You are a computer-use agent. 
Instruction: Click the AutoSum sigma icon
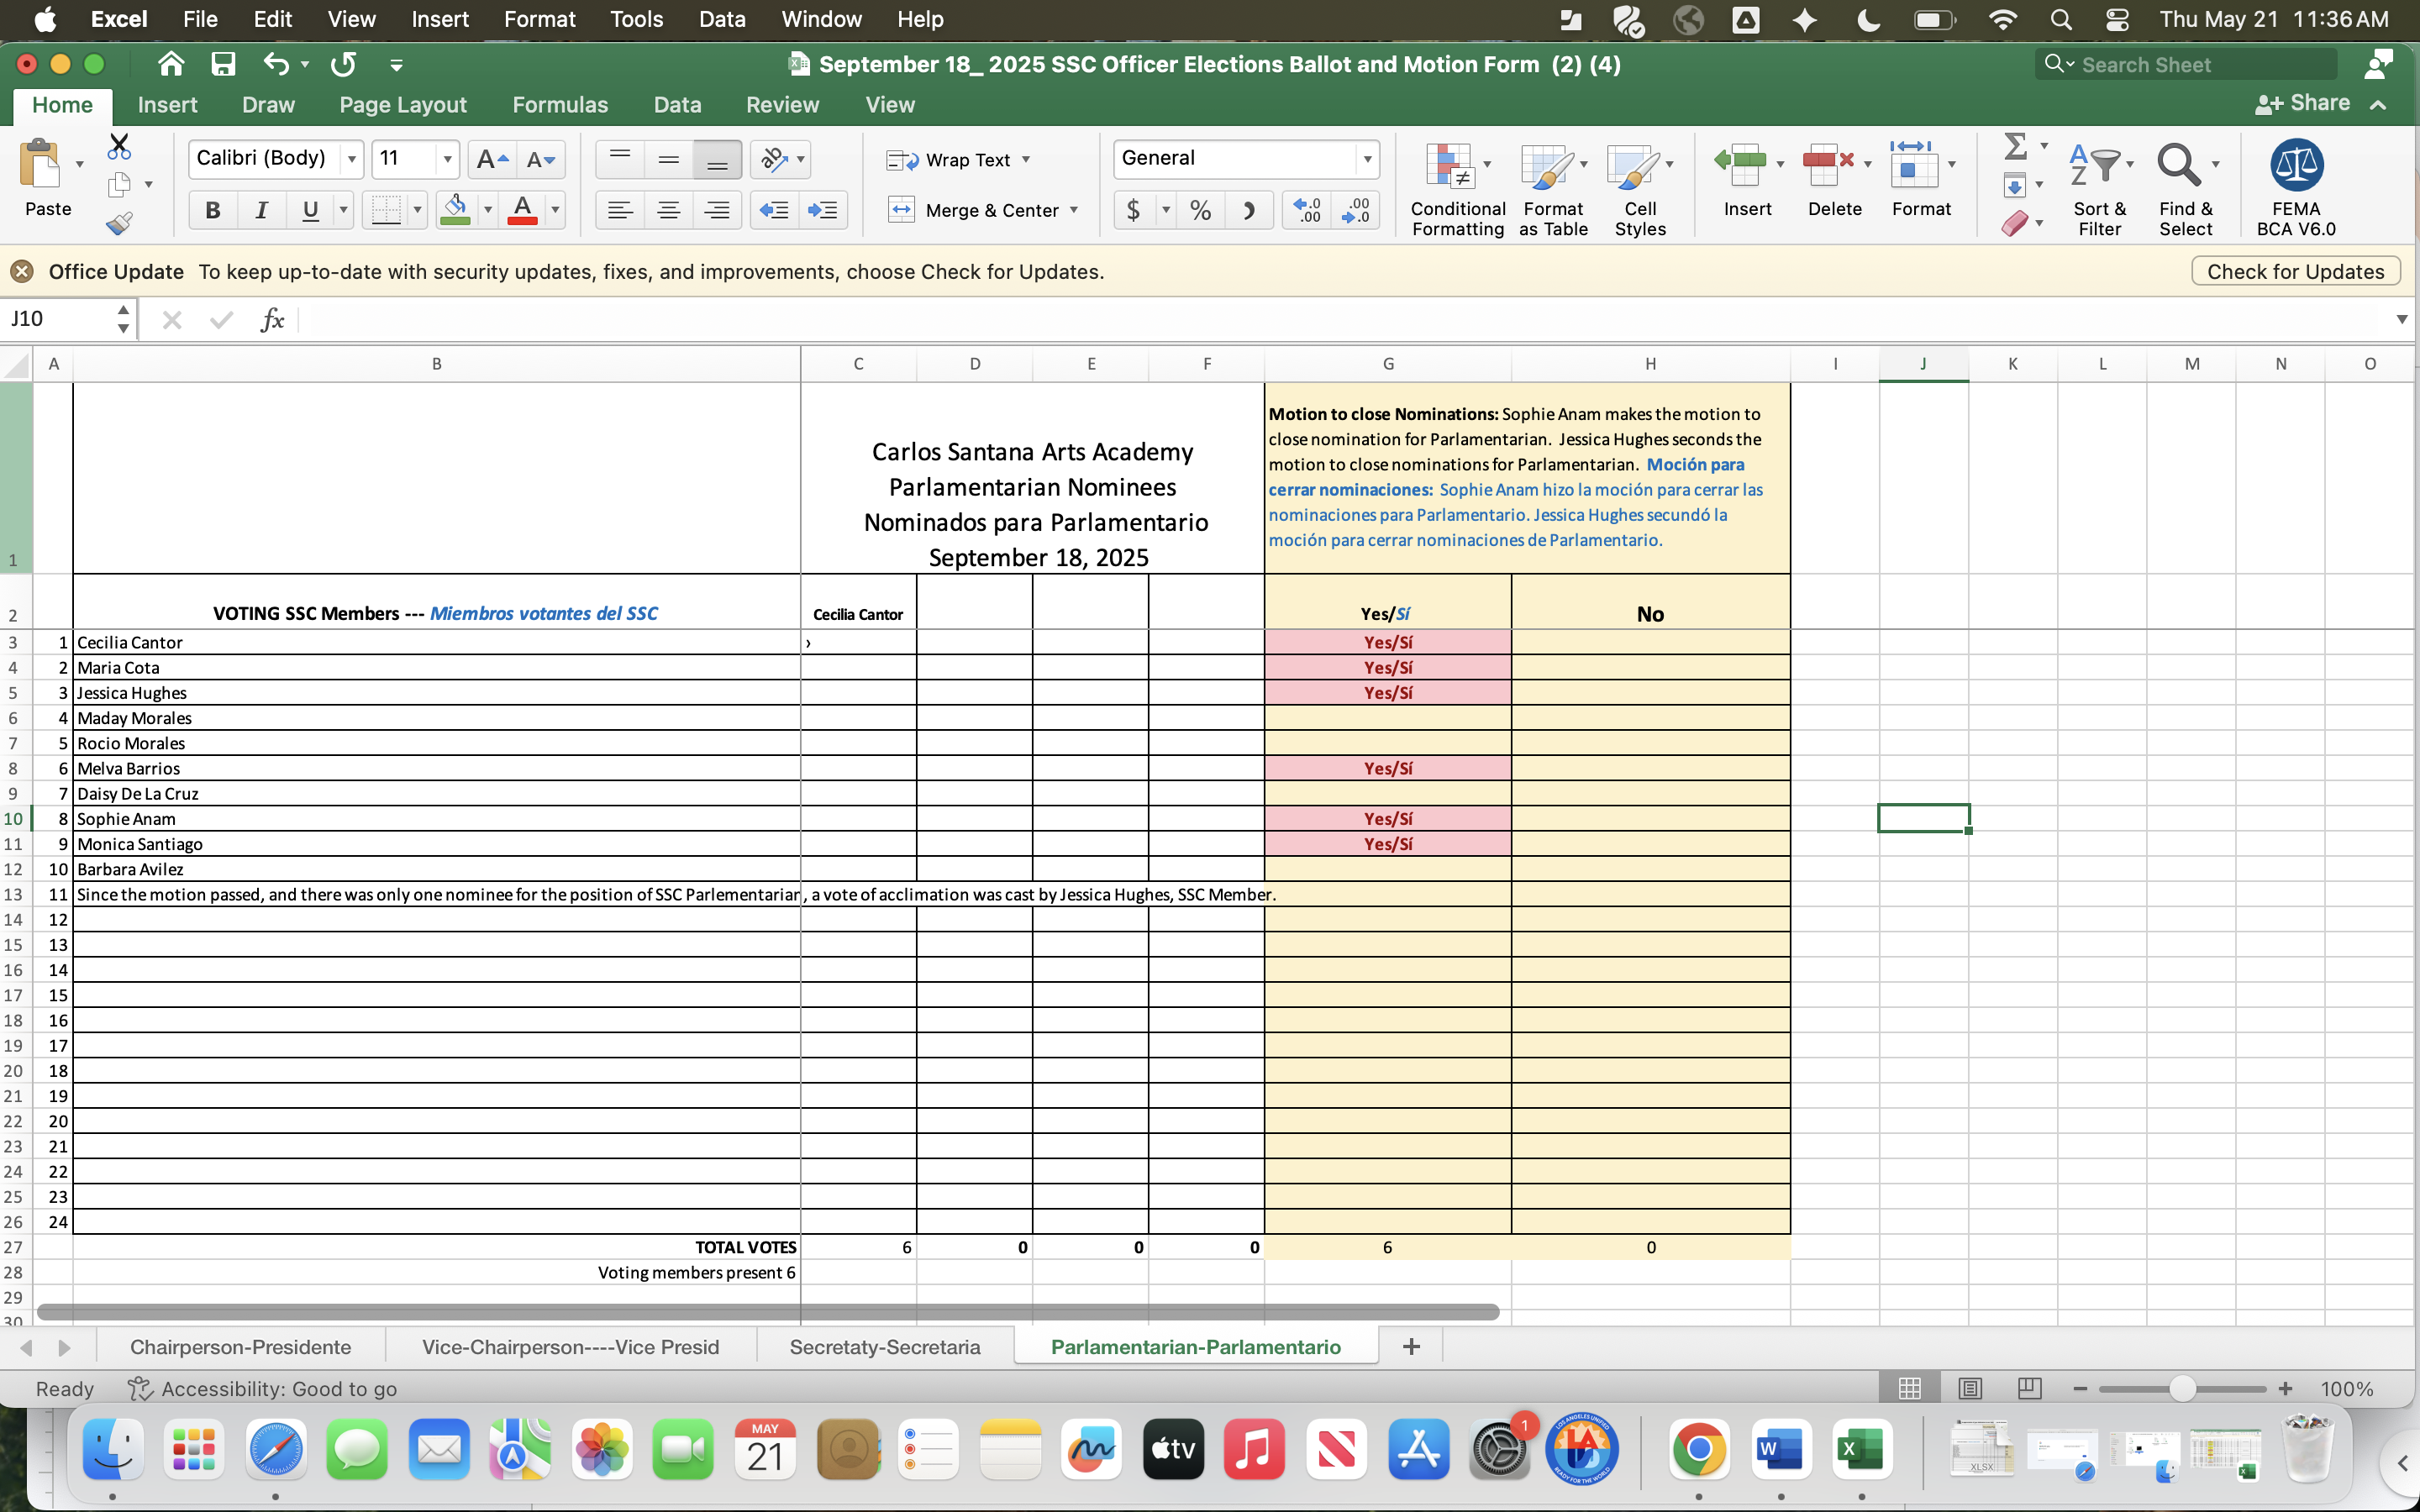pyautogui.click(x=2016, y=147)
